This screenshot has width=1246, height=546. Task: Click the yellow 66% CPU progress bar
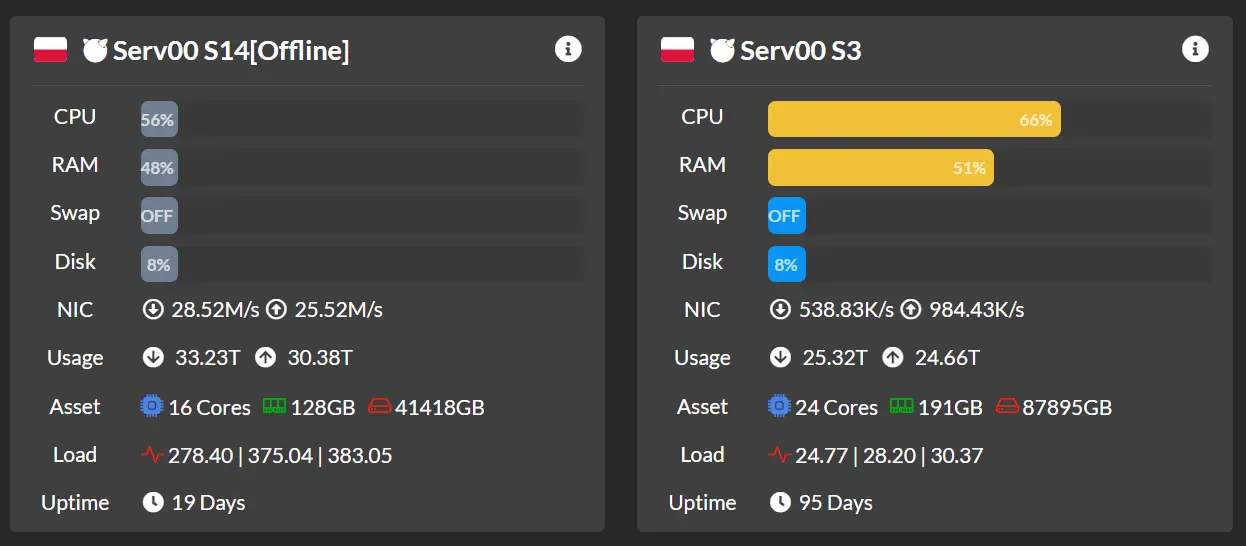pos(914,119)
